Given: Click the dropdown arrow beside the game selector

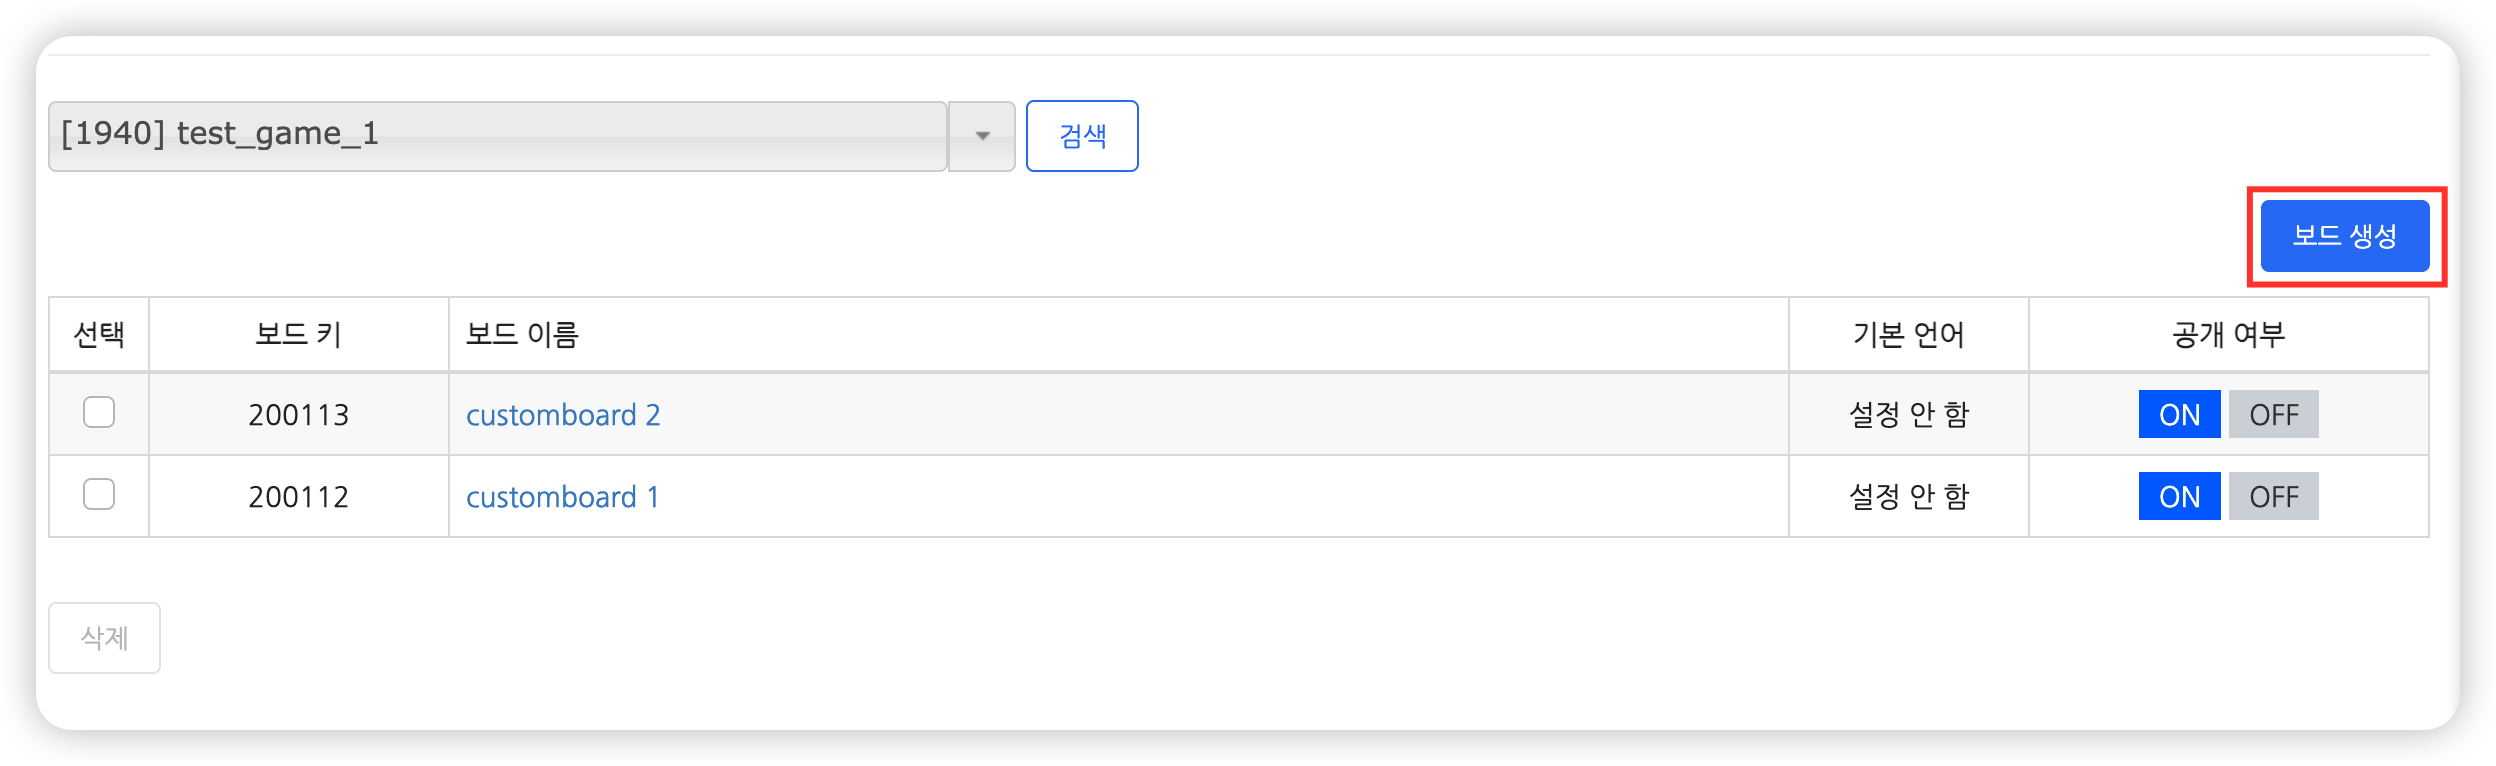Looking at the screenshot, I should click(x=982, y=136).
